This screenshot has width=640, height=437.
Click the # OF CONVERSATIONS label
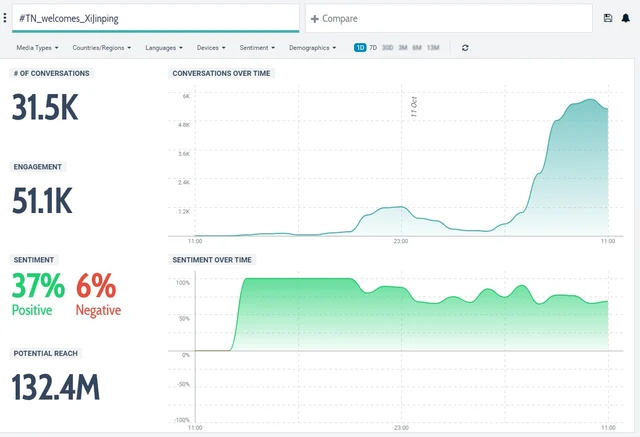pyautogui.click(x=51, y=73)
